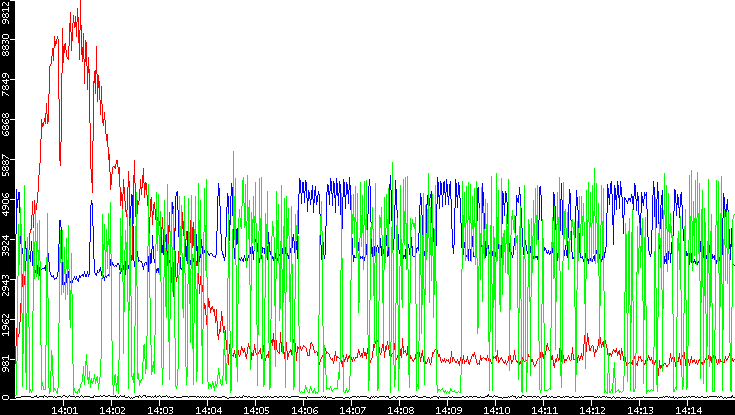The image size is (735, 415).
Task: Click the 14:09 time axis label
Action: 447,409
